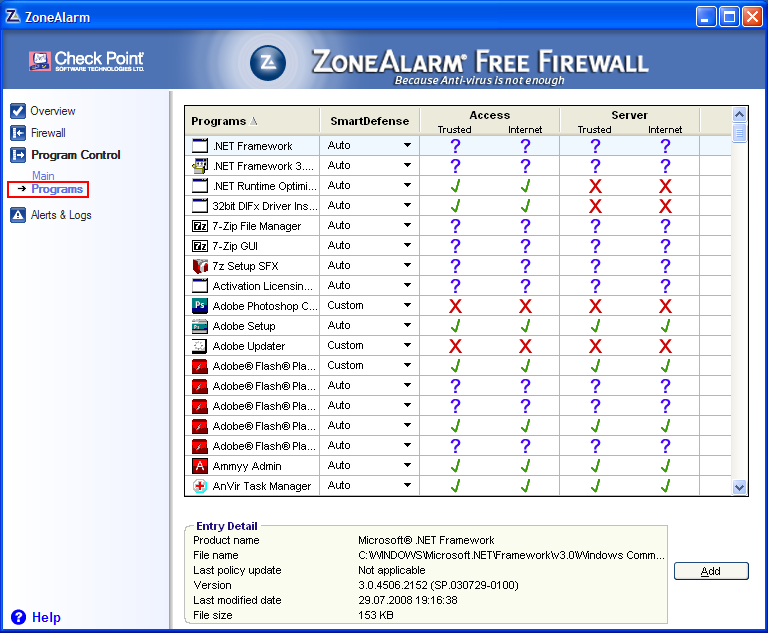The height and width of the screenshot is (633, 768).
Task: Toggle Trusted access for Adobe Updater
Action: pyautogui.click(x=455, y=346)
